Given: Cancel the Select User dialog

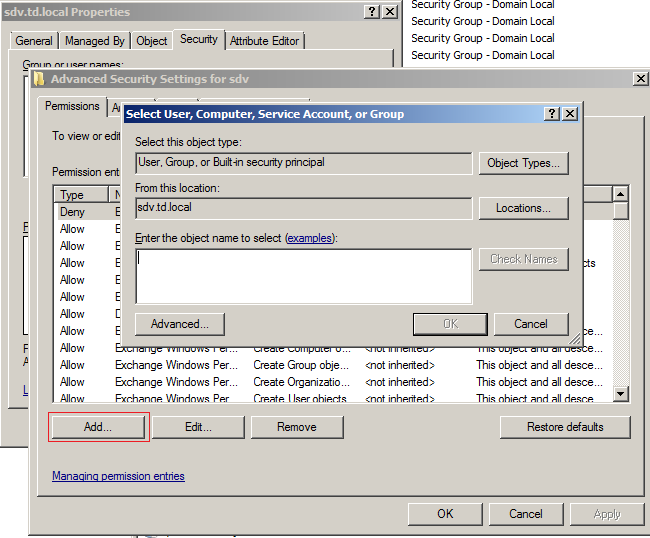Looking at the screenshot, I should [x=530, y=324].
